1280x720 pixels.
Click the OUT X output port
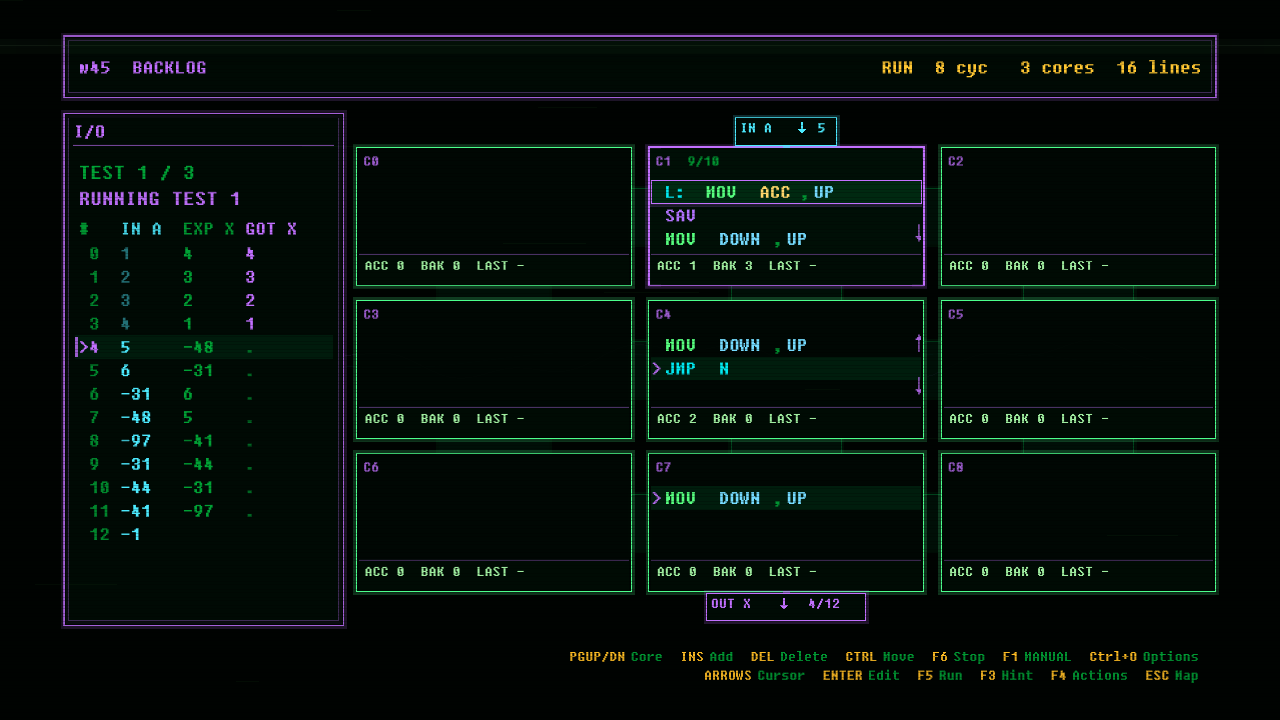pos(785,605)
